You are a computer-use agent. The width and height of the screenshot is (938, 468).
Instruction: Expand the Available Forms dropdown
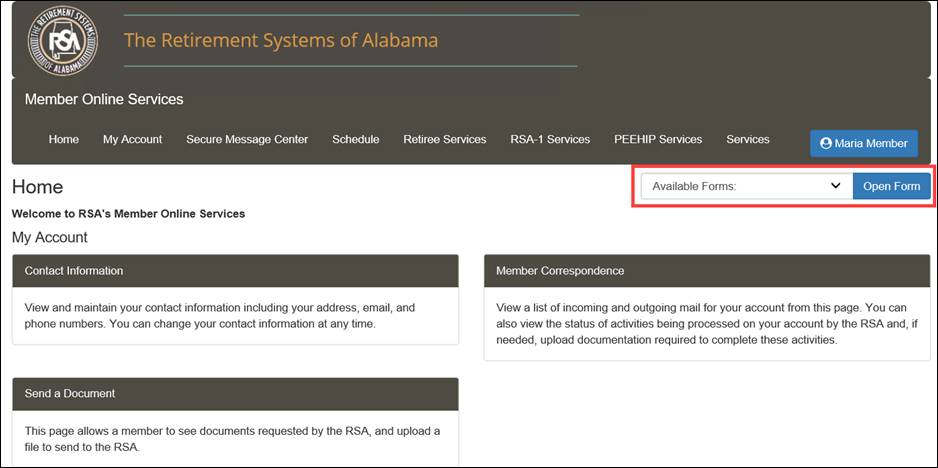tap(747, 186)
